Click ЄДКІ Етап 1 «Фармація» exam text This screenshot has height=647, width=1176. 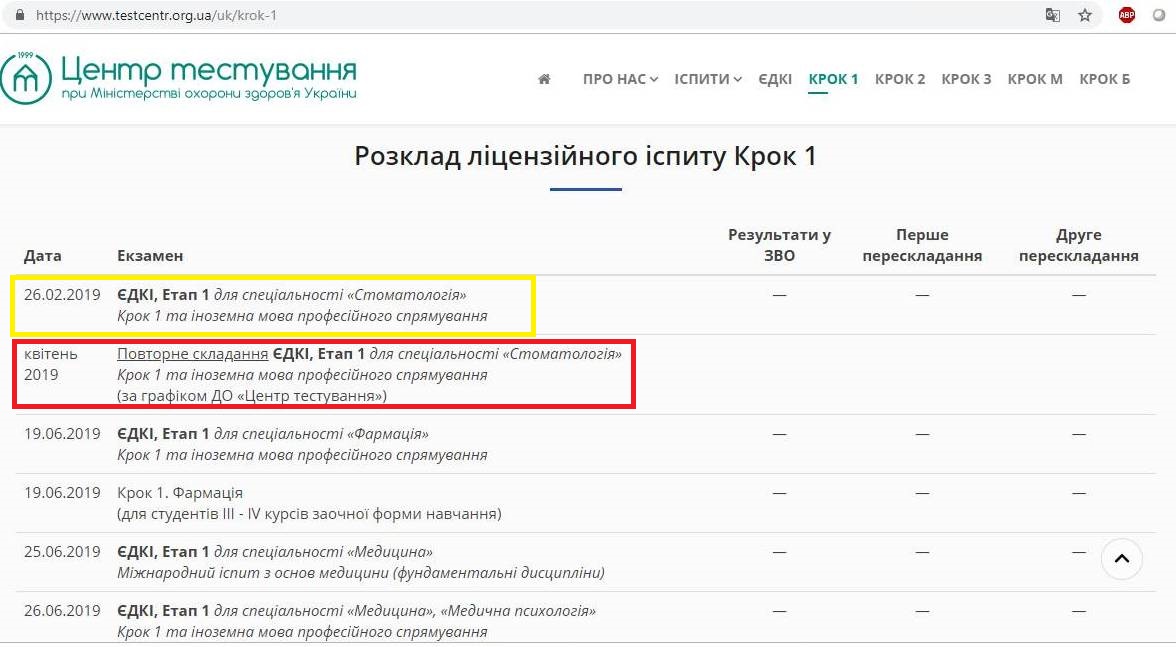[x=273, y=434]
